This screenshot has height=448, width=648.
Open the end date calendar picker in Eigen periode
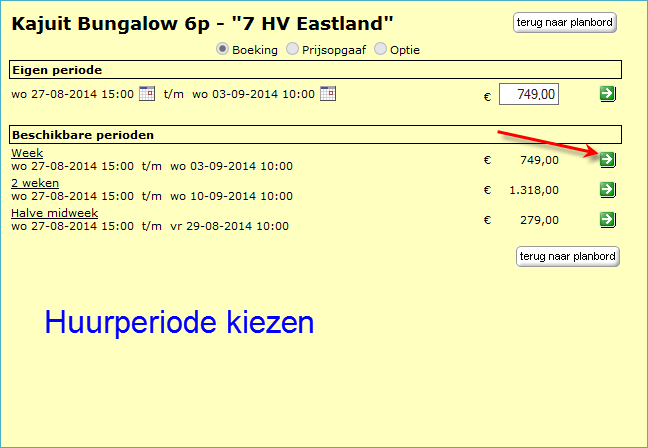tap(327, 94)
